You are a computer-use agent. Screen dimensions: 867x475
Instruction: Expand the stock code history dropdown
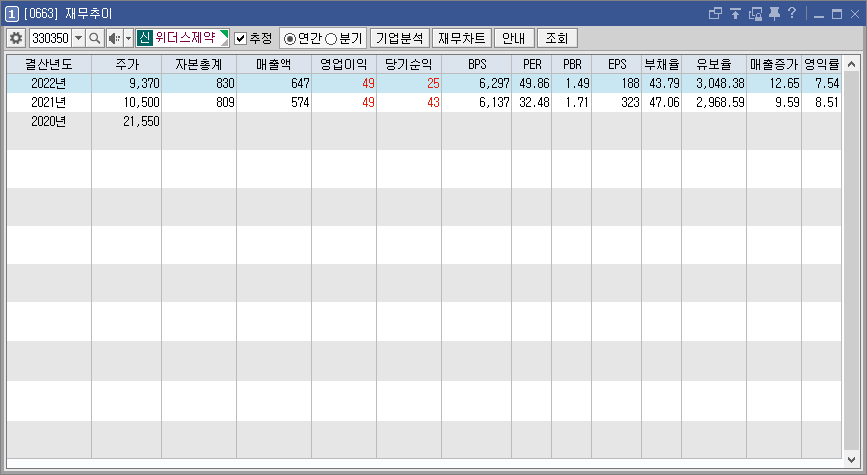[79, 38]
